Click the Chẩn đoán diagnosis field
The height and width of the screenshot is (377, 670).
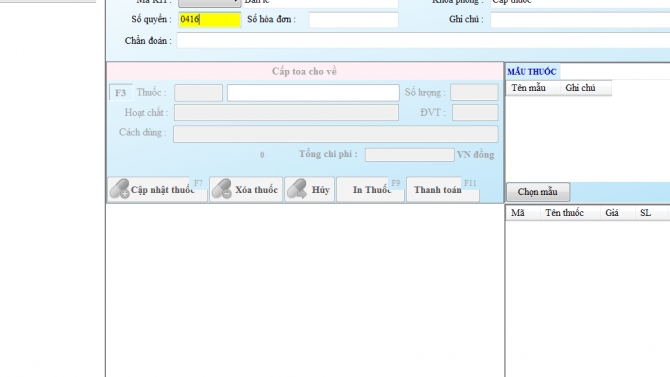coord(423,41)
